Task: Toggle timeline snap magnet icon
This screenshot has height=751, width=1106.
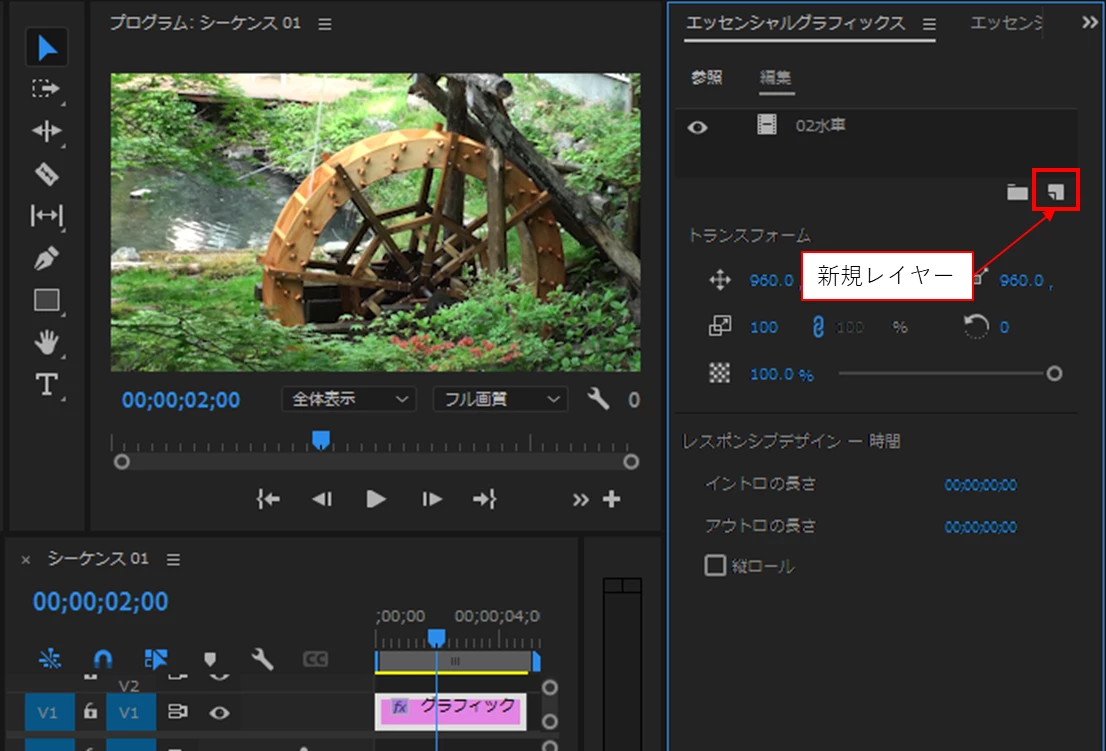Action: pos(103,659)
